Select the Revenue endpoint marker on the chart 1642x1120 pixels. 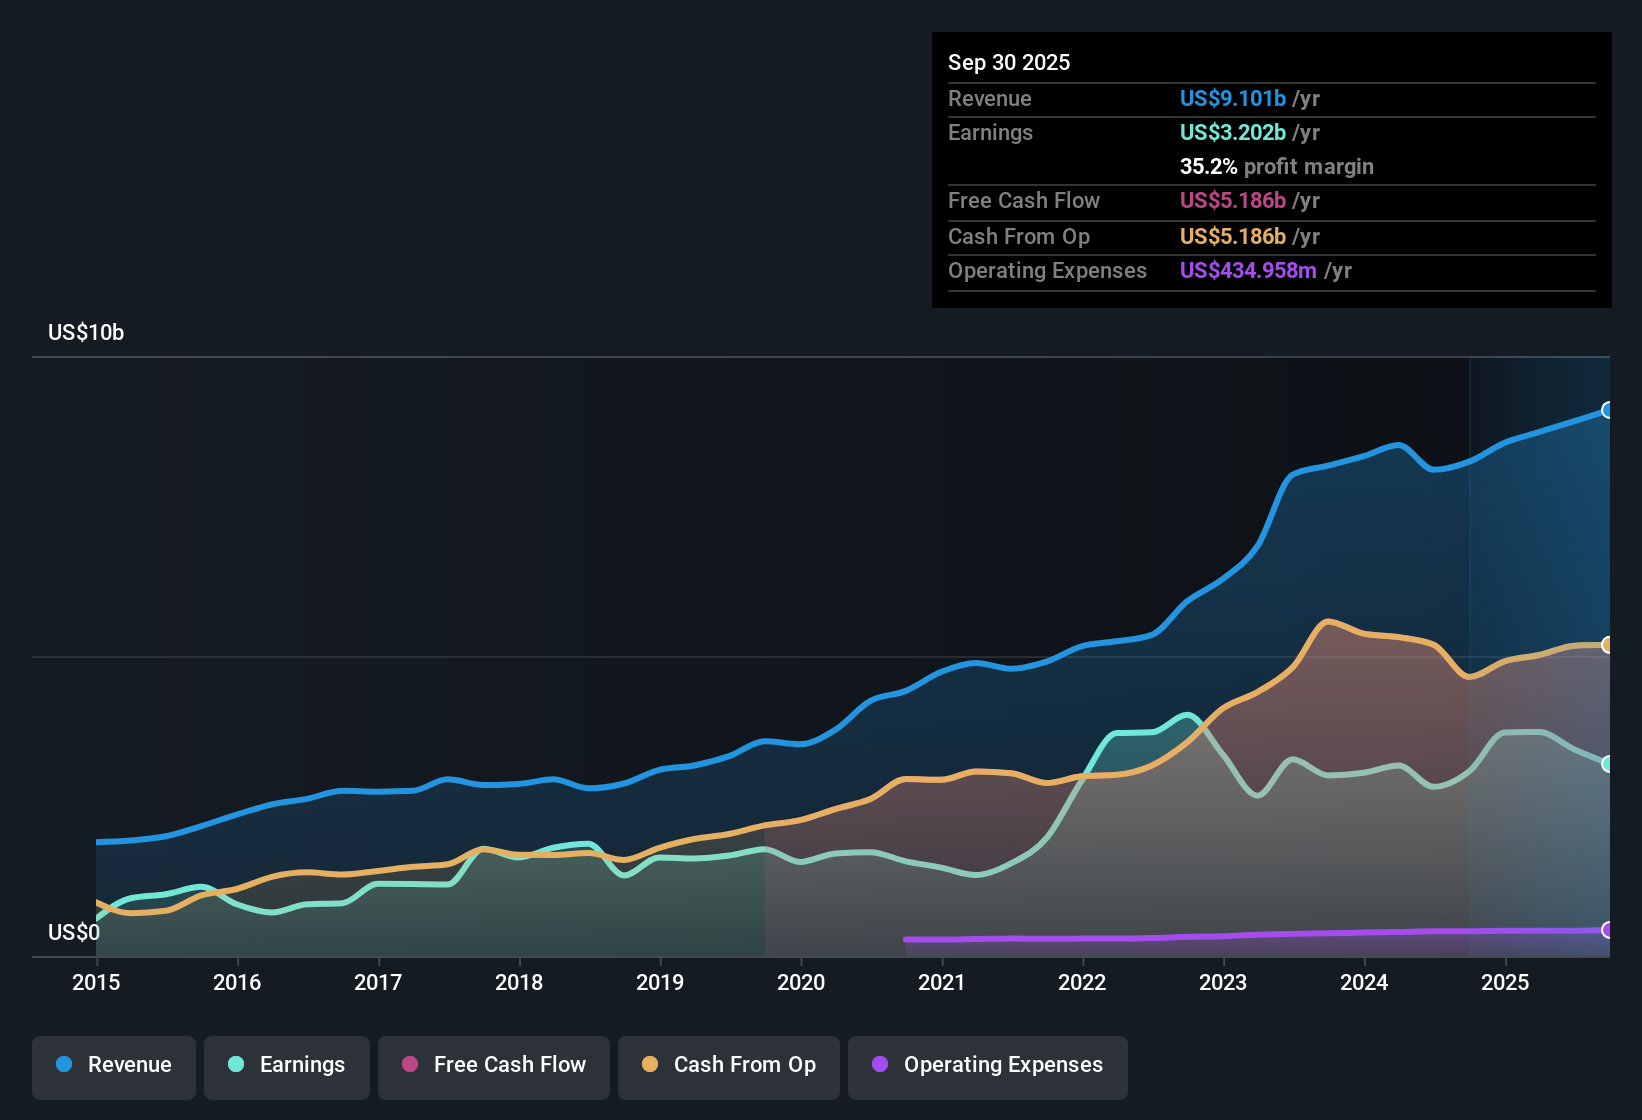pyautogui.click(x=1608, y=410)
